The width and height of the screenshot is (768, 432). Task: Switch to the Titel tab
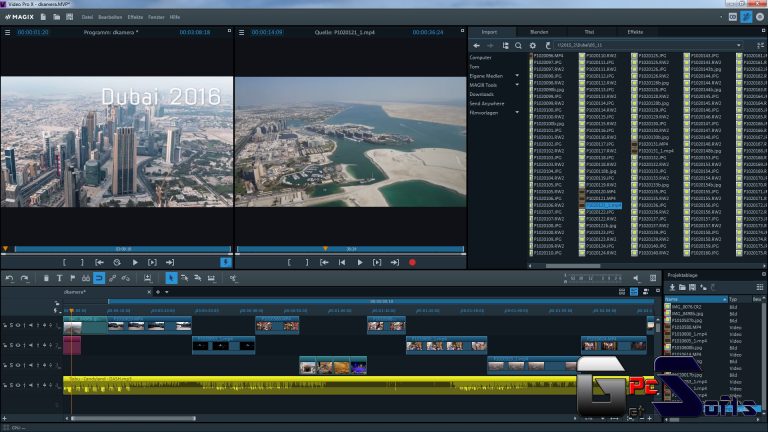589,32
